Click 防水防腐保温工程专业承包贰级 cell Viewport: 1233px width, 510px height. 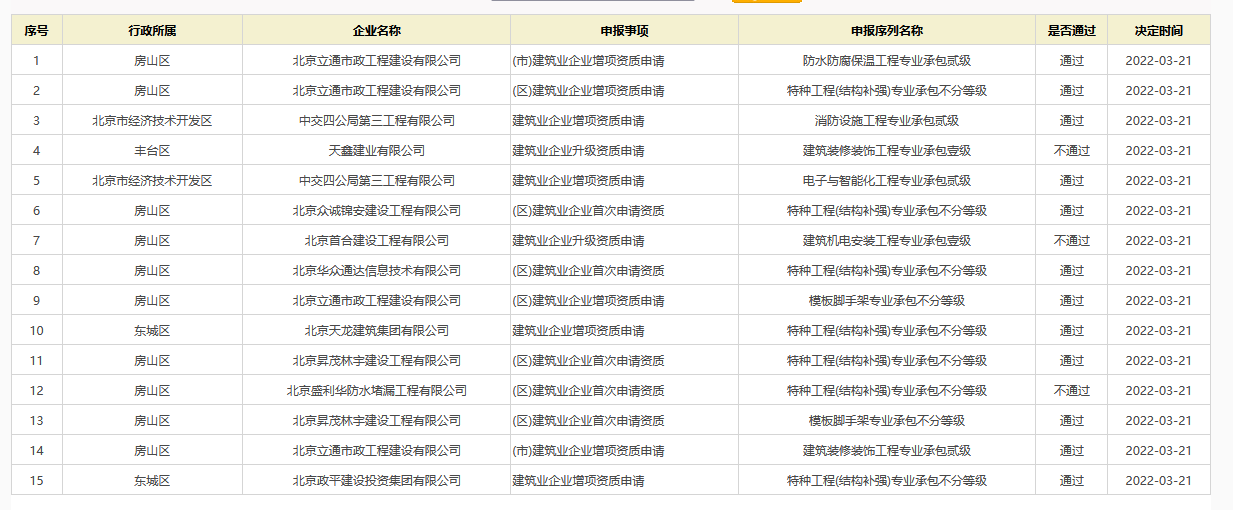pos(887,61)
